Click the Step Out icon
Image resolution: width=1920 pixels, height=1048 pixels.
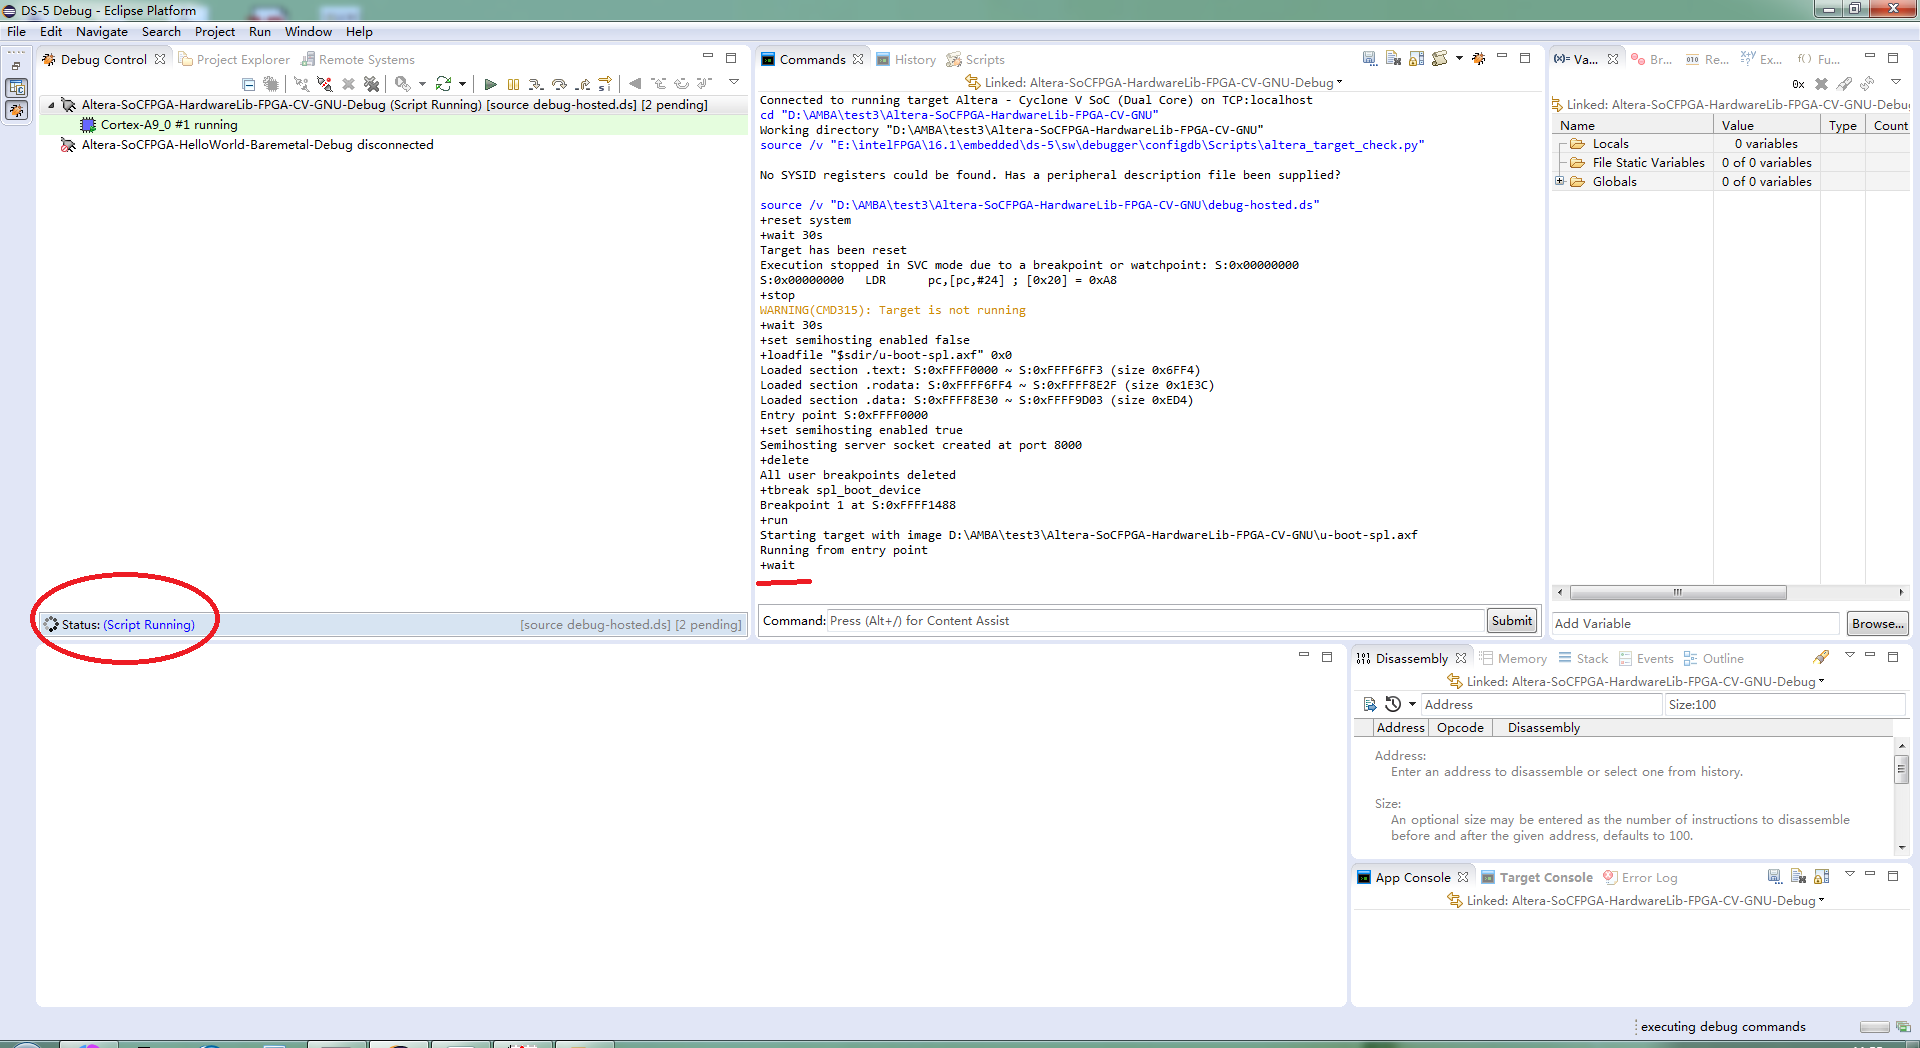tap(582, 84)
